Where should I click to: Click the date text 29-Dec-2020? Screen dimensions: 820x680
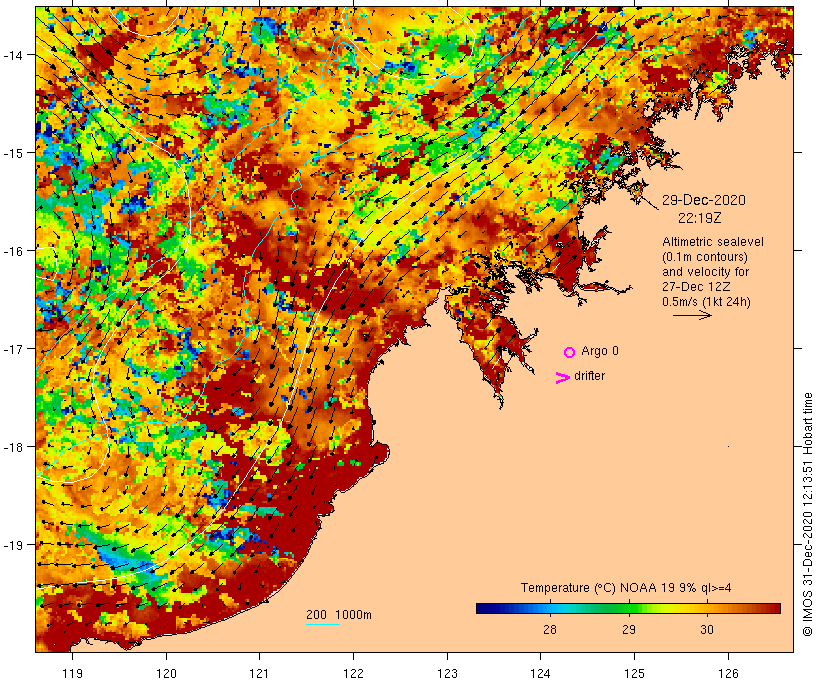[704, 200]
